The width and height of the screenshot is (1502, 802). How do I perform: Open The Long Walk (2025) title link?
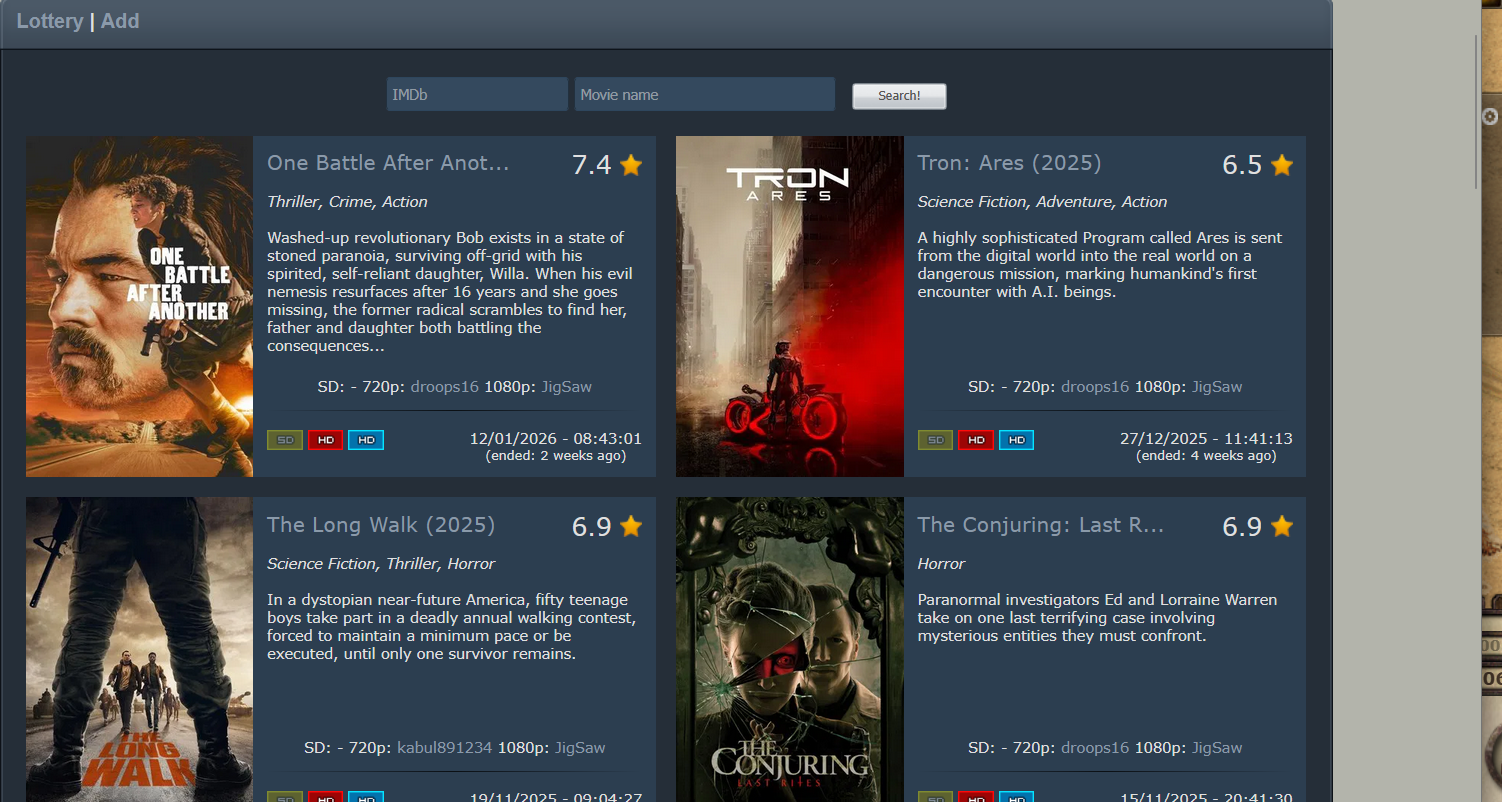coord(381,525)
